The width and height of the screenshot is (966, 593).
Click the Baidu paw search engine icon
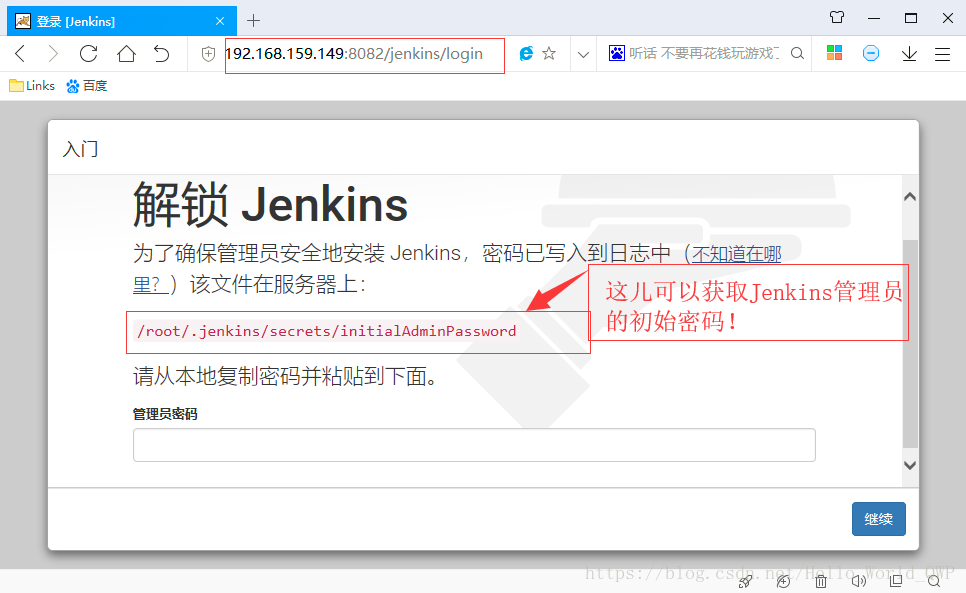point(617,54)
